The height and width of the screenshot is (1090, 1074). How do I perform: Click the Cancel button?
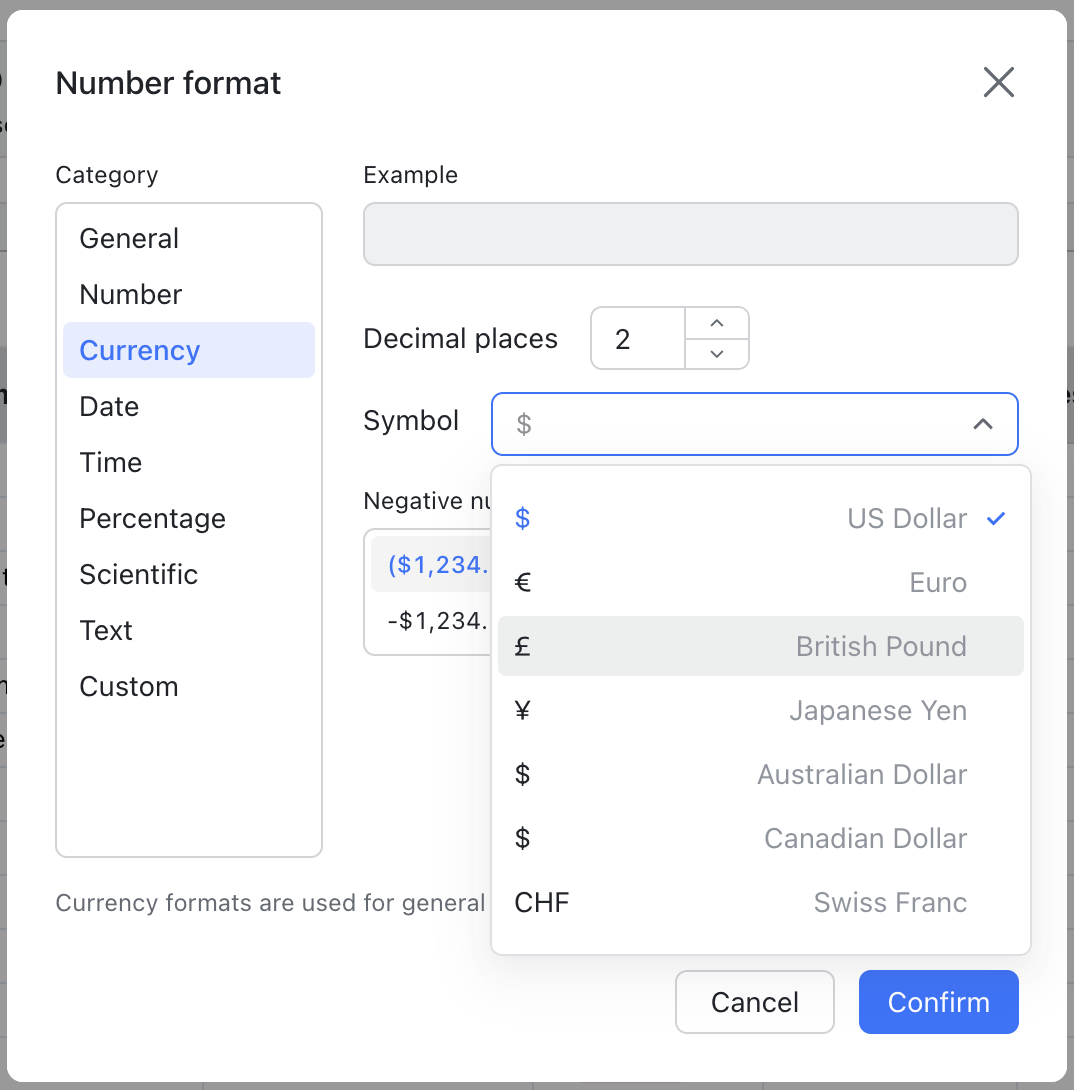tap(754, 1002)
